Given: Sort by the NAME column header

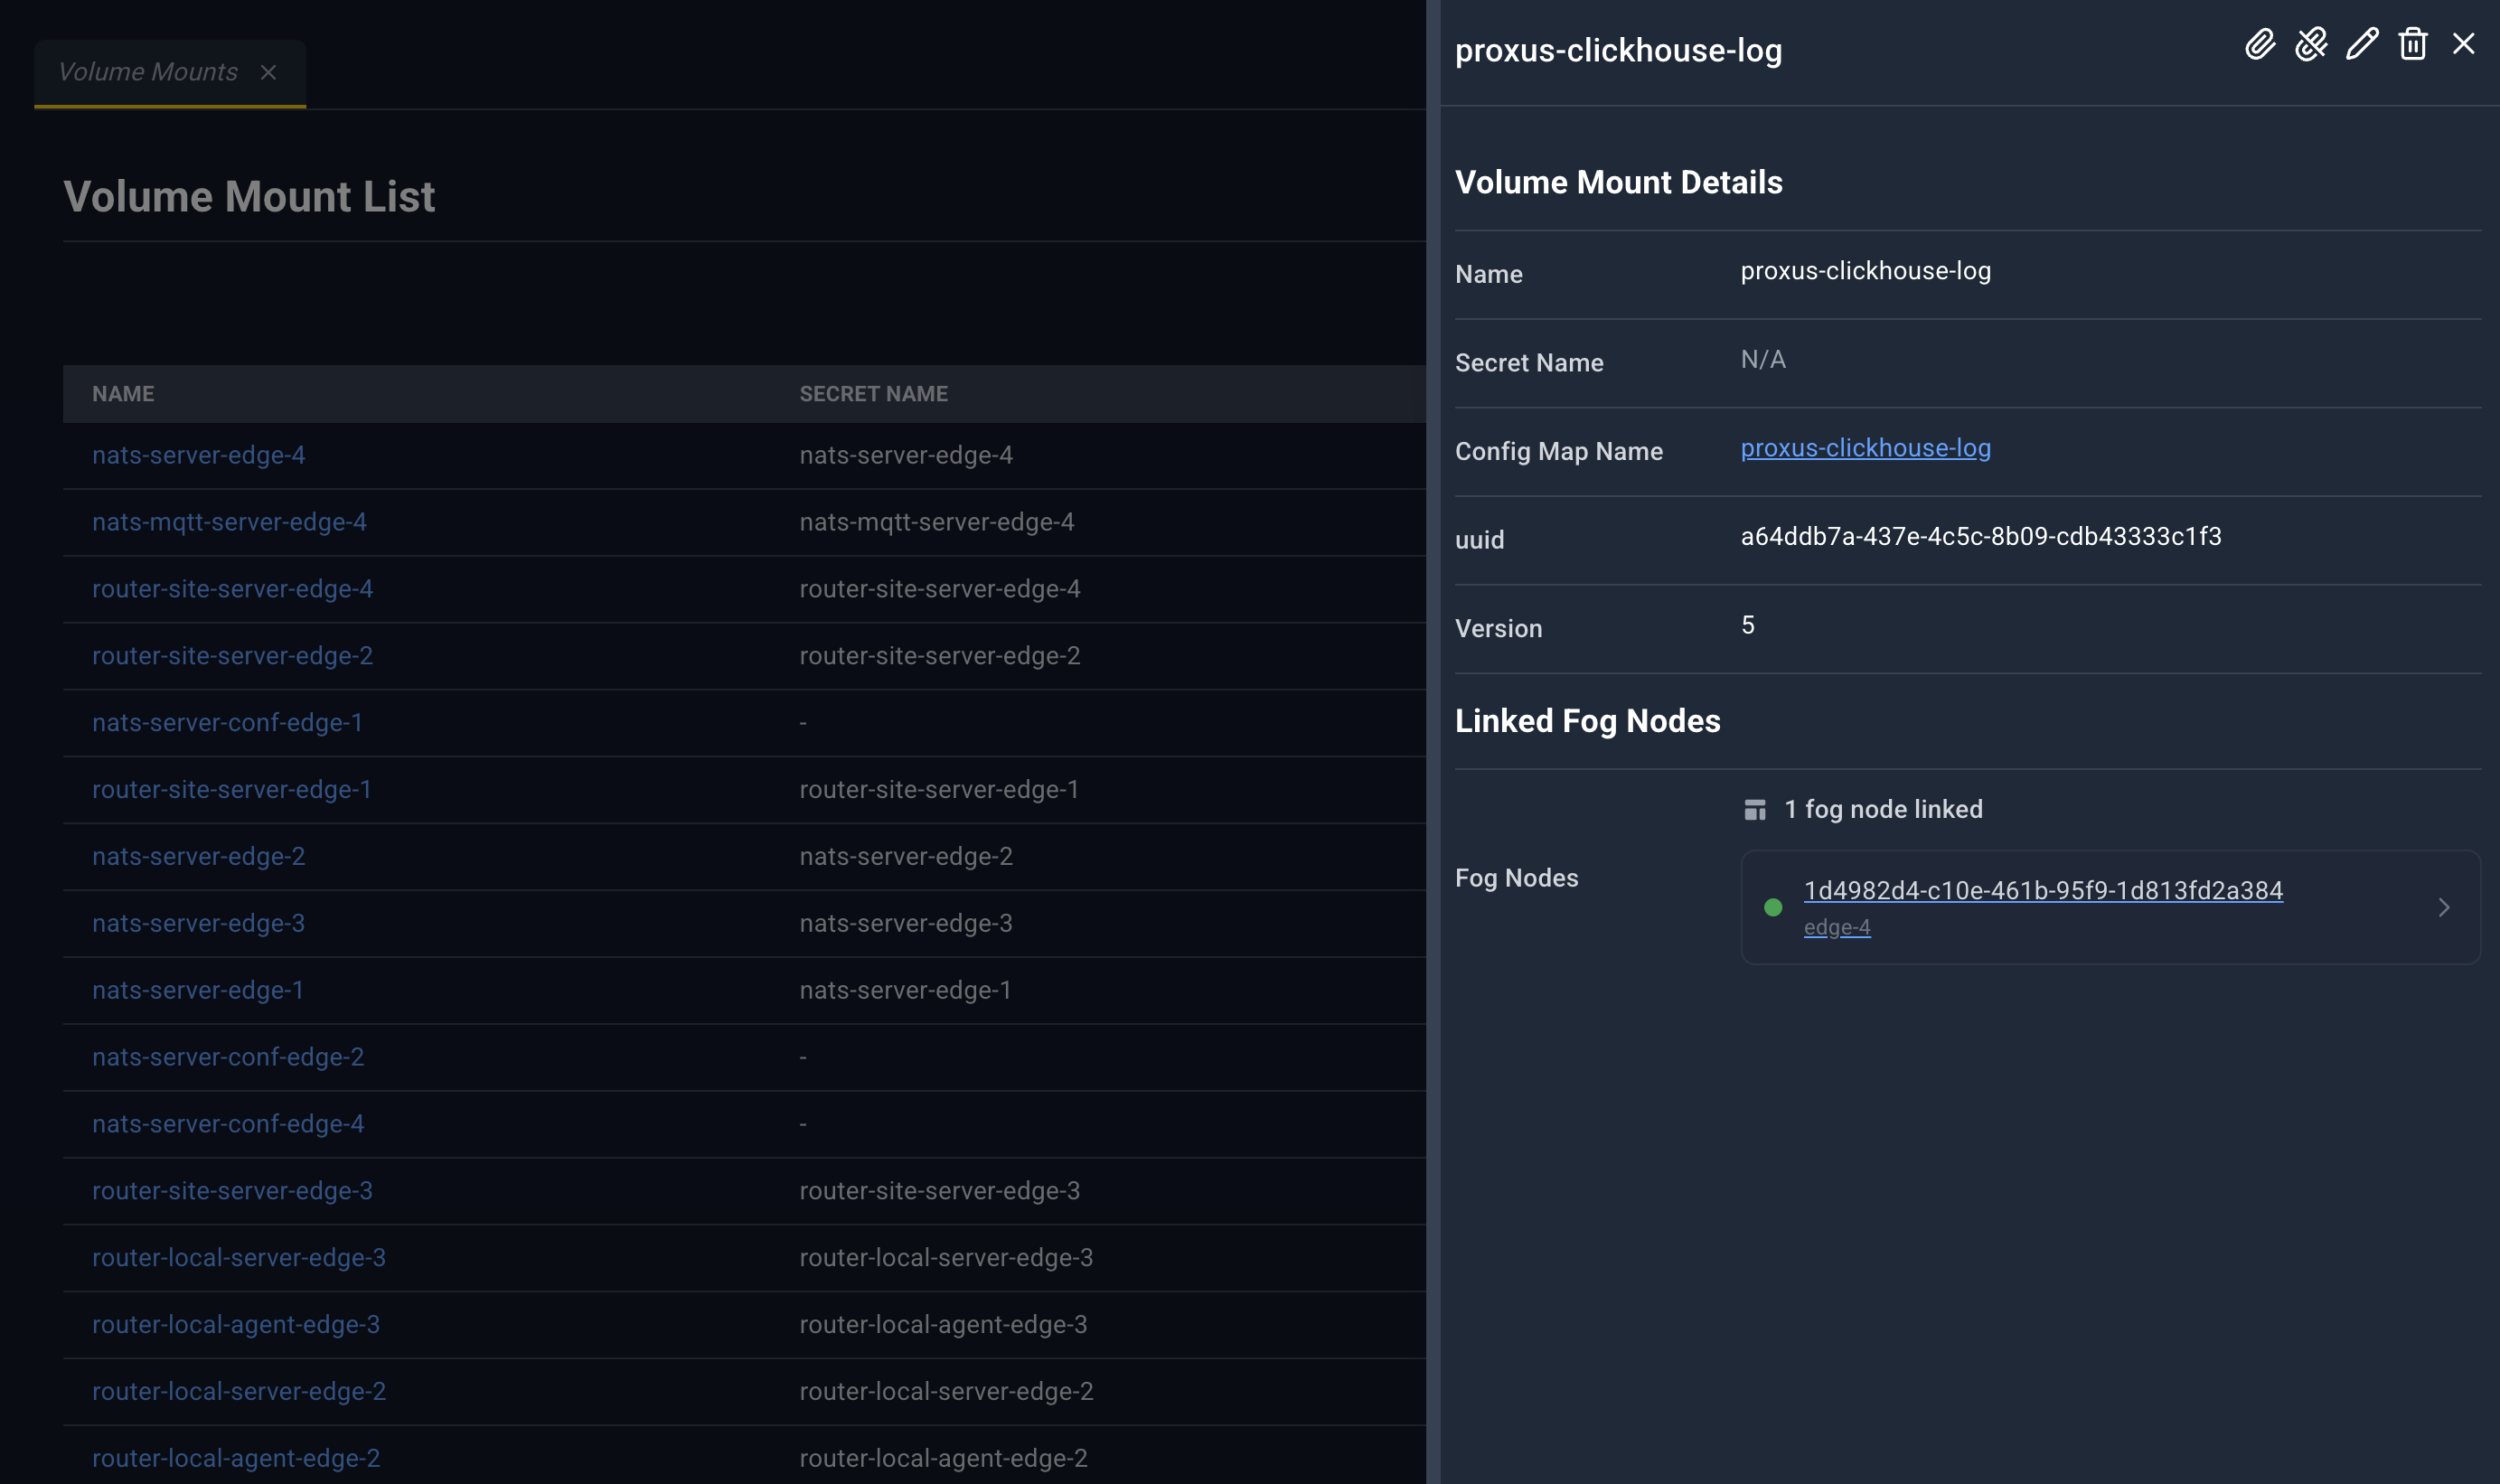Looking at the screenshot, I should [x=123, y=394].
